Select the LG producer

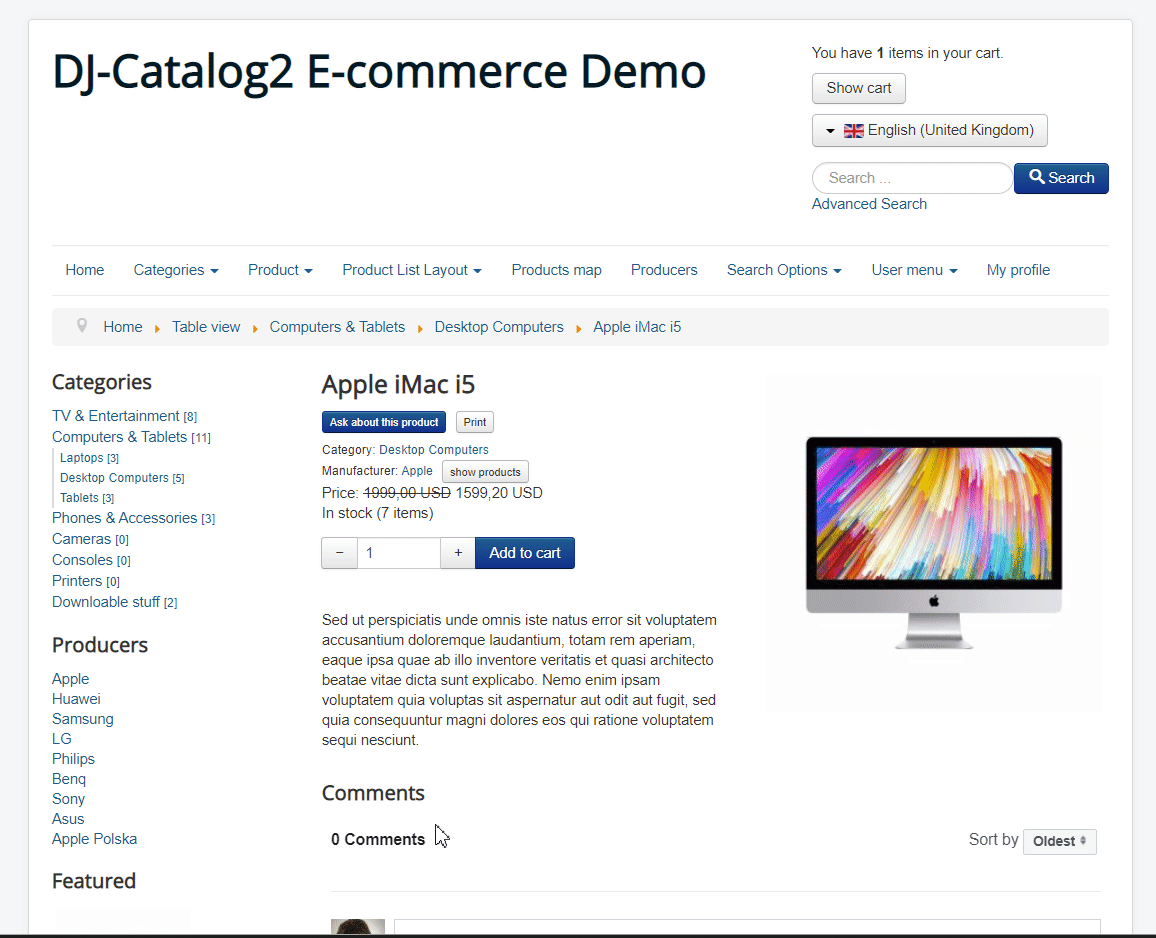tap(62, 738)
